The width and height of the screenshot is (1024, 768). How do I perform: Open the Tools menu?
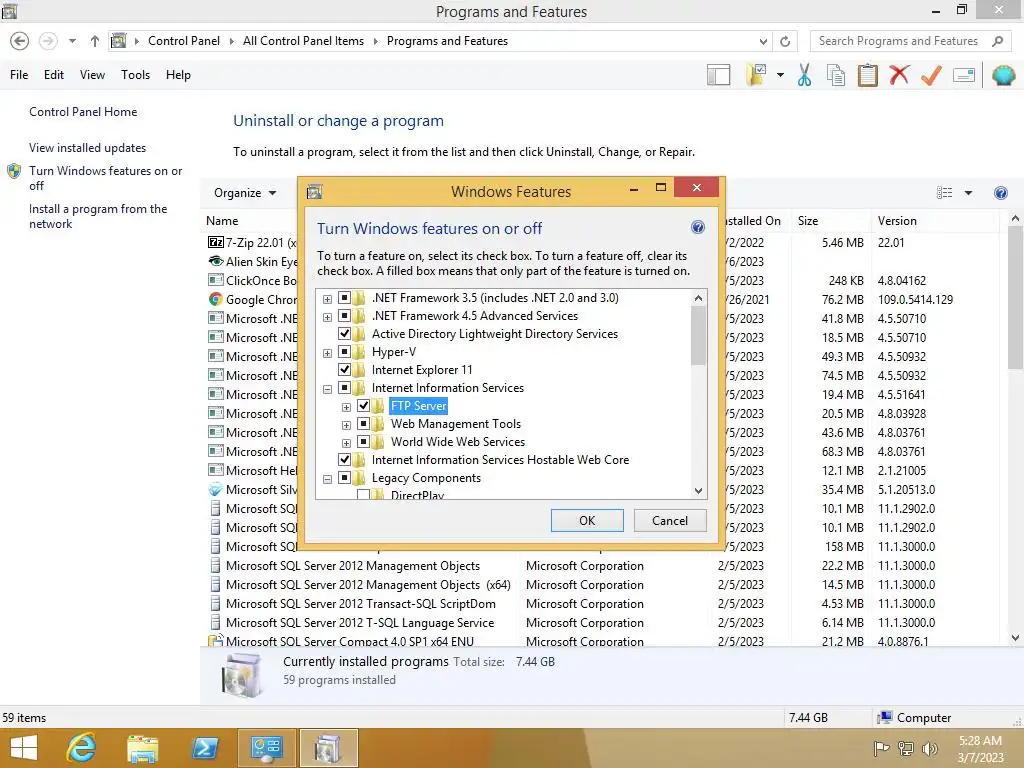click(135, 75)
